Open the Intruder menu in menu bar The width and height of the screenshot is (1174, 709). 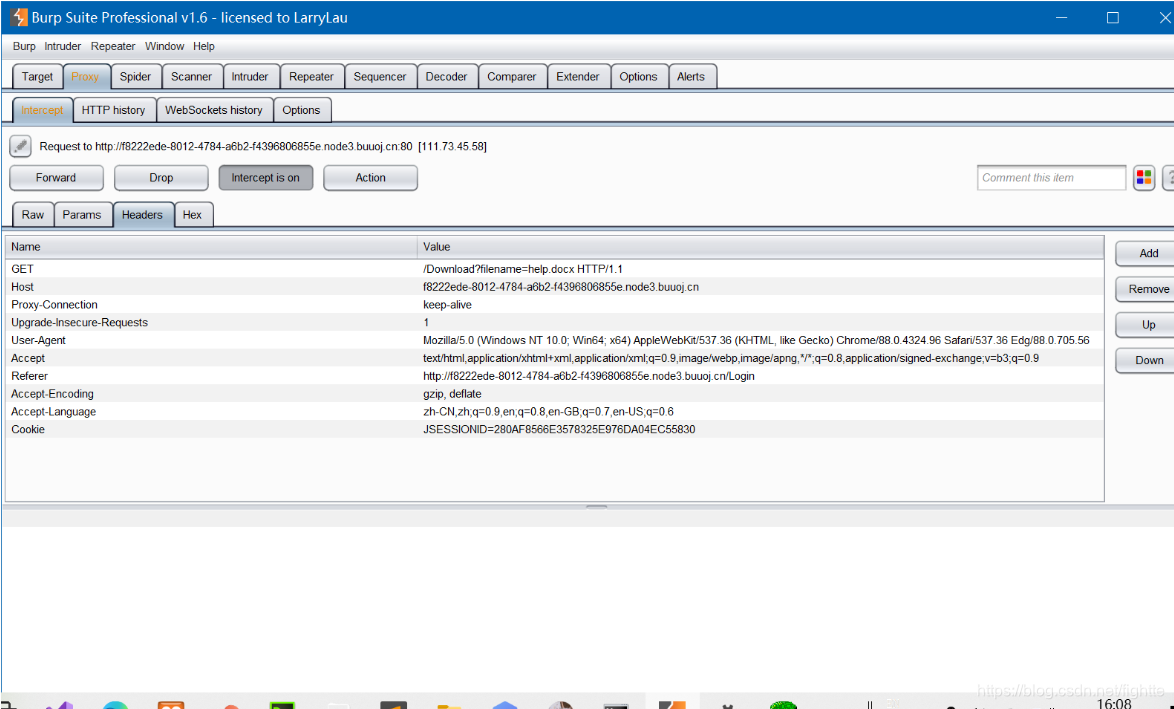[x=62, y=46]
